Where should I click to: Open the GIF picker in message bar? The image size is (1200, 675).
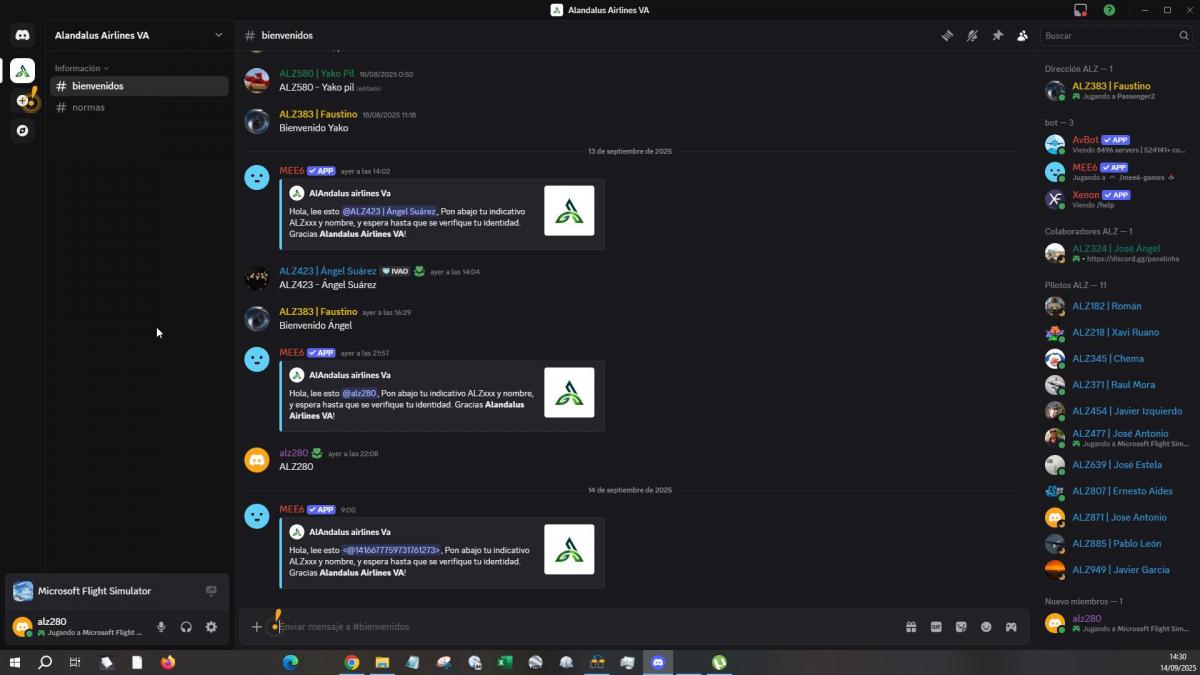936,627
